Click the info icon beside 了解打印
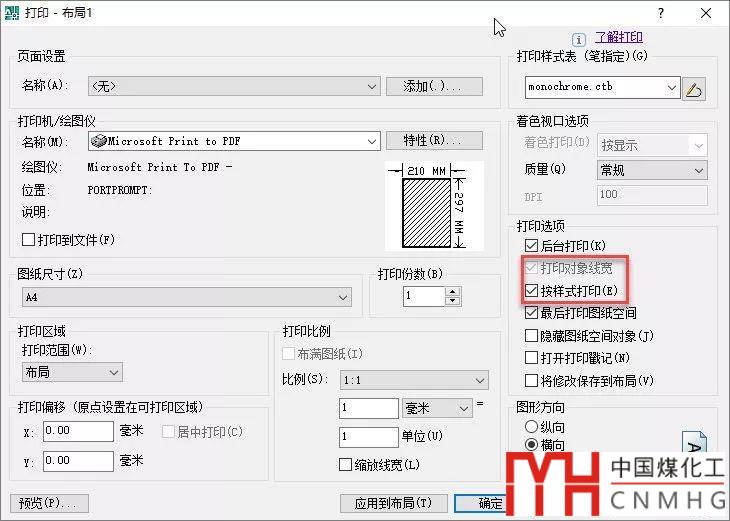 (x=578, y=40)
